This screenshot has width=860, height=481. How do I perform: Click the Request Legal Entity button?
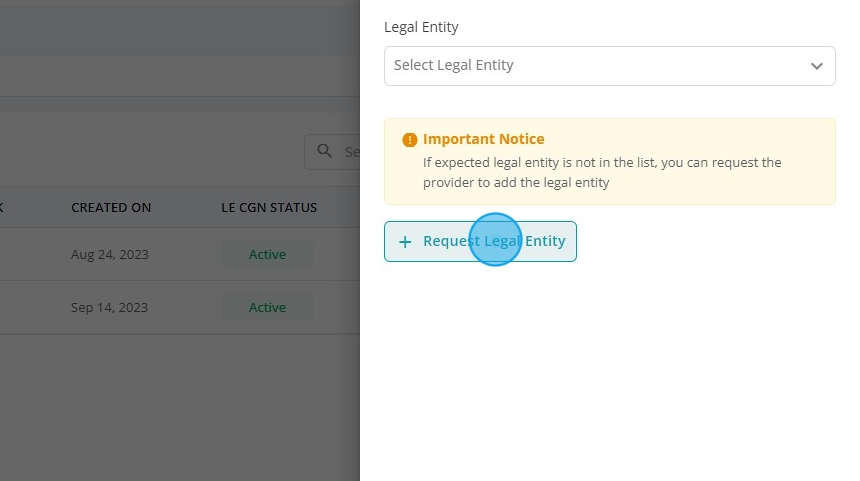tap(480, 241)
